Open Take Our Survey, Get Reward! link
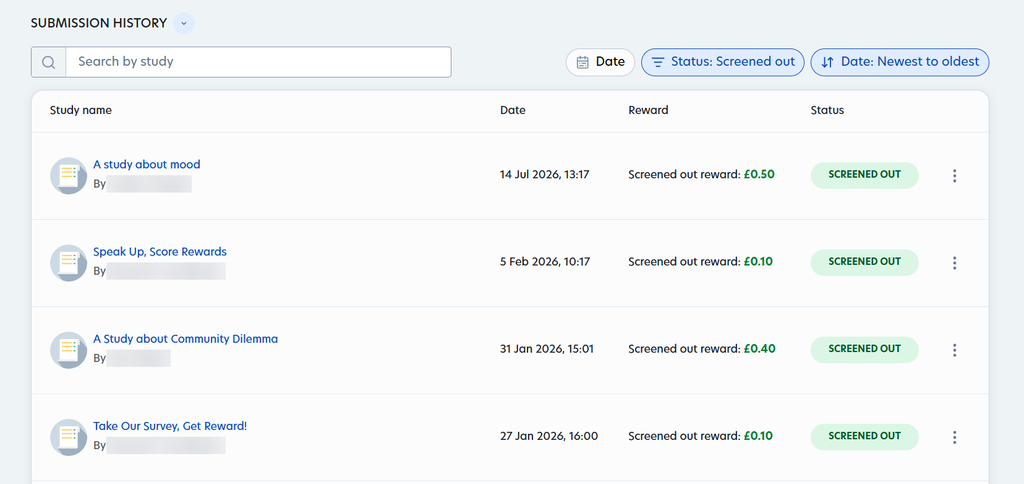1024x484 pixels. coord(170,426)
